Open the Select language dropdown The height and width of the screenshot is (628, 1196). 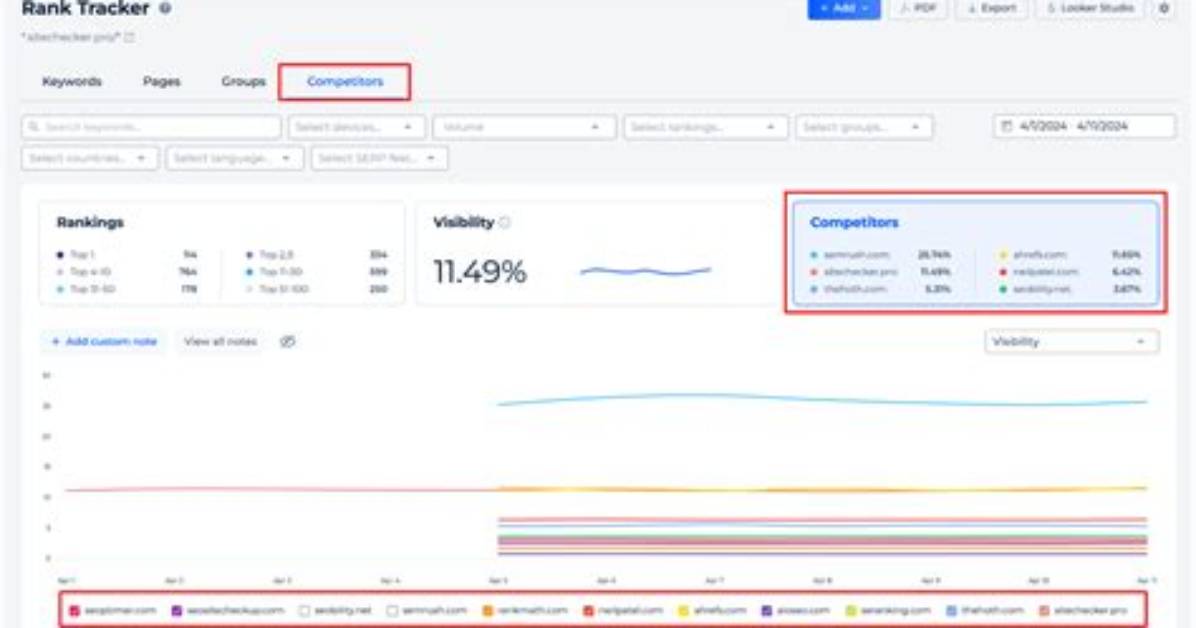pos(234,158)
